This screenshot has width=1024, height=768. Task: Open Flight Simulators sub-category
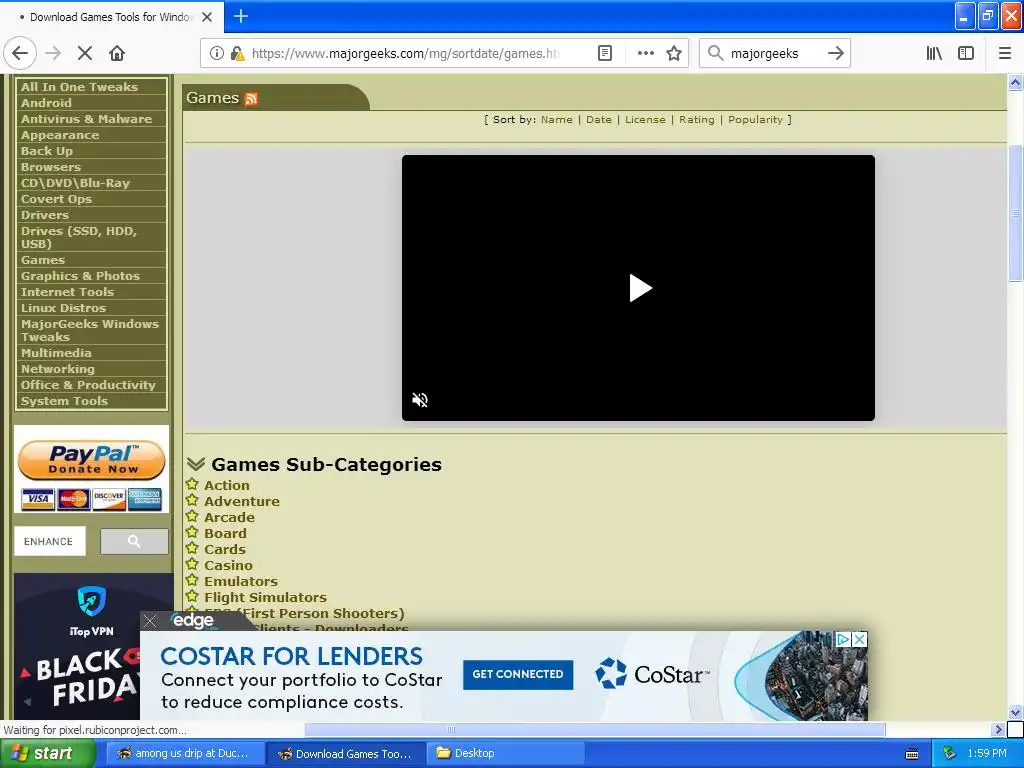click(265, 598)
